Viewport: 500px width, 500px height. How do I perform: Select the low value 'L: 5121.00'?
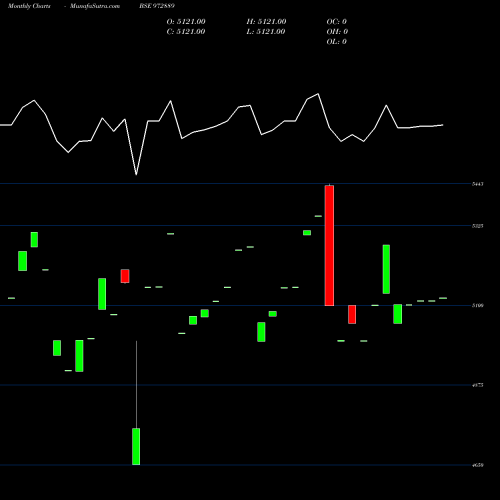tap(266, 32)
